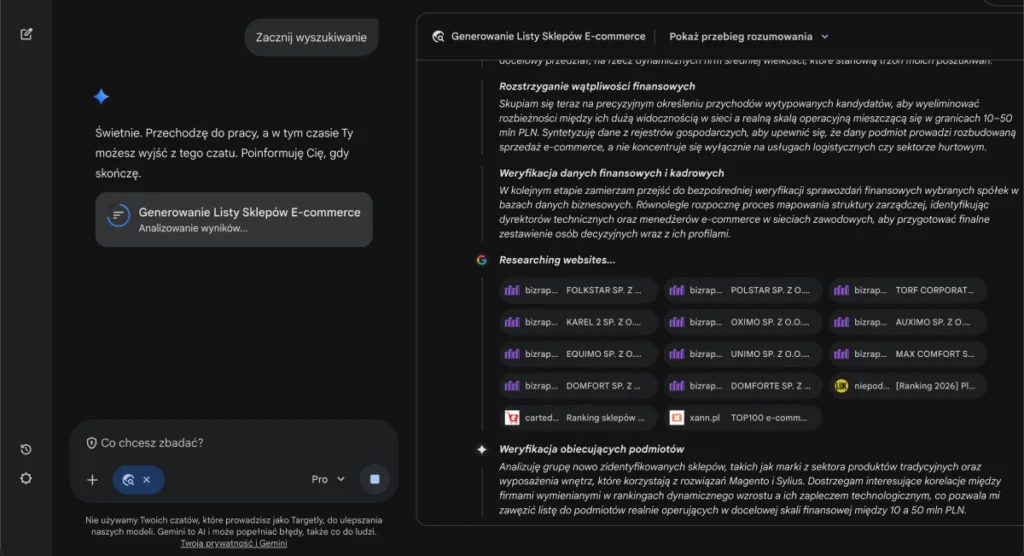Click heading 'Weryfikacja danych finansowych i kadrowych'
Viewport: 1024px width, 556px height.
point(611,173)
